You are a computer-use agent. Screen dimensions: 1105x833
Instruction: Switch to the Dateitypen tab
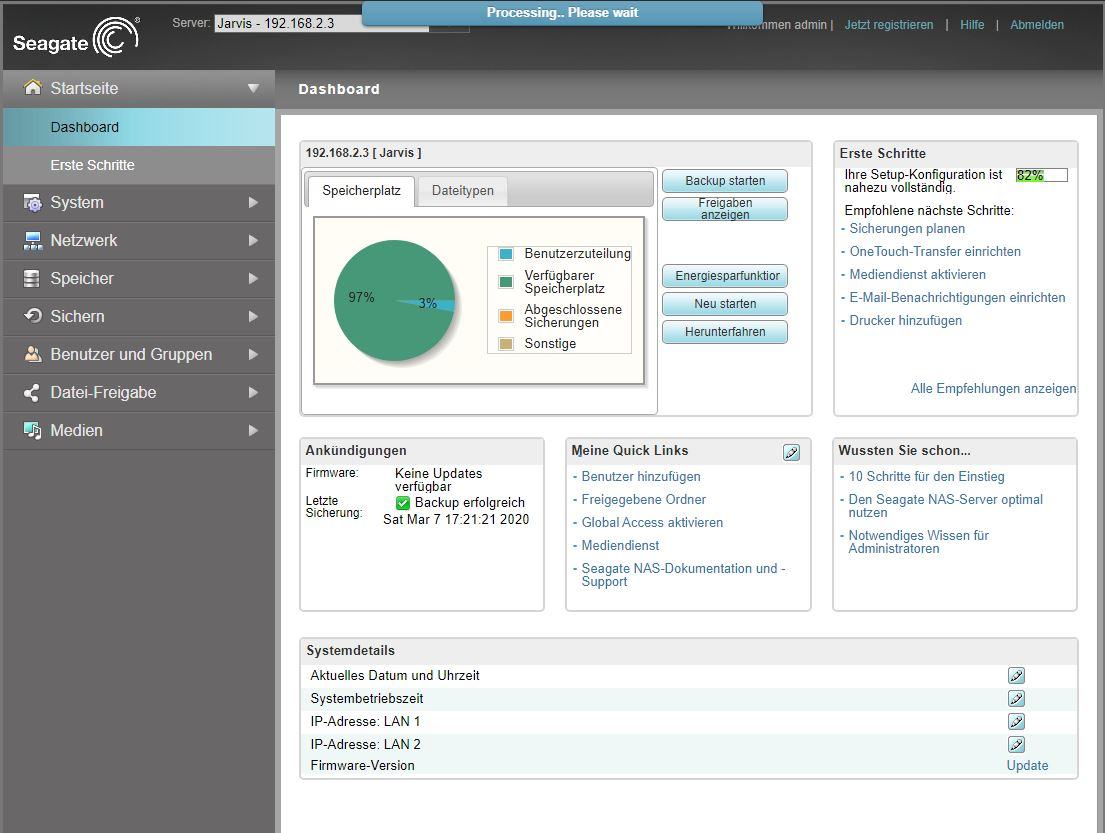coord(462,190)
